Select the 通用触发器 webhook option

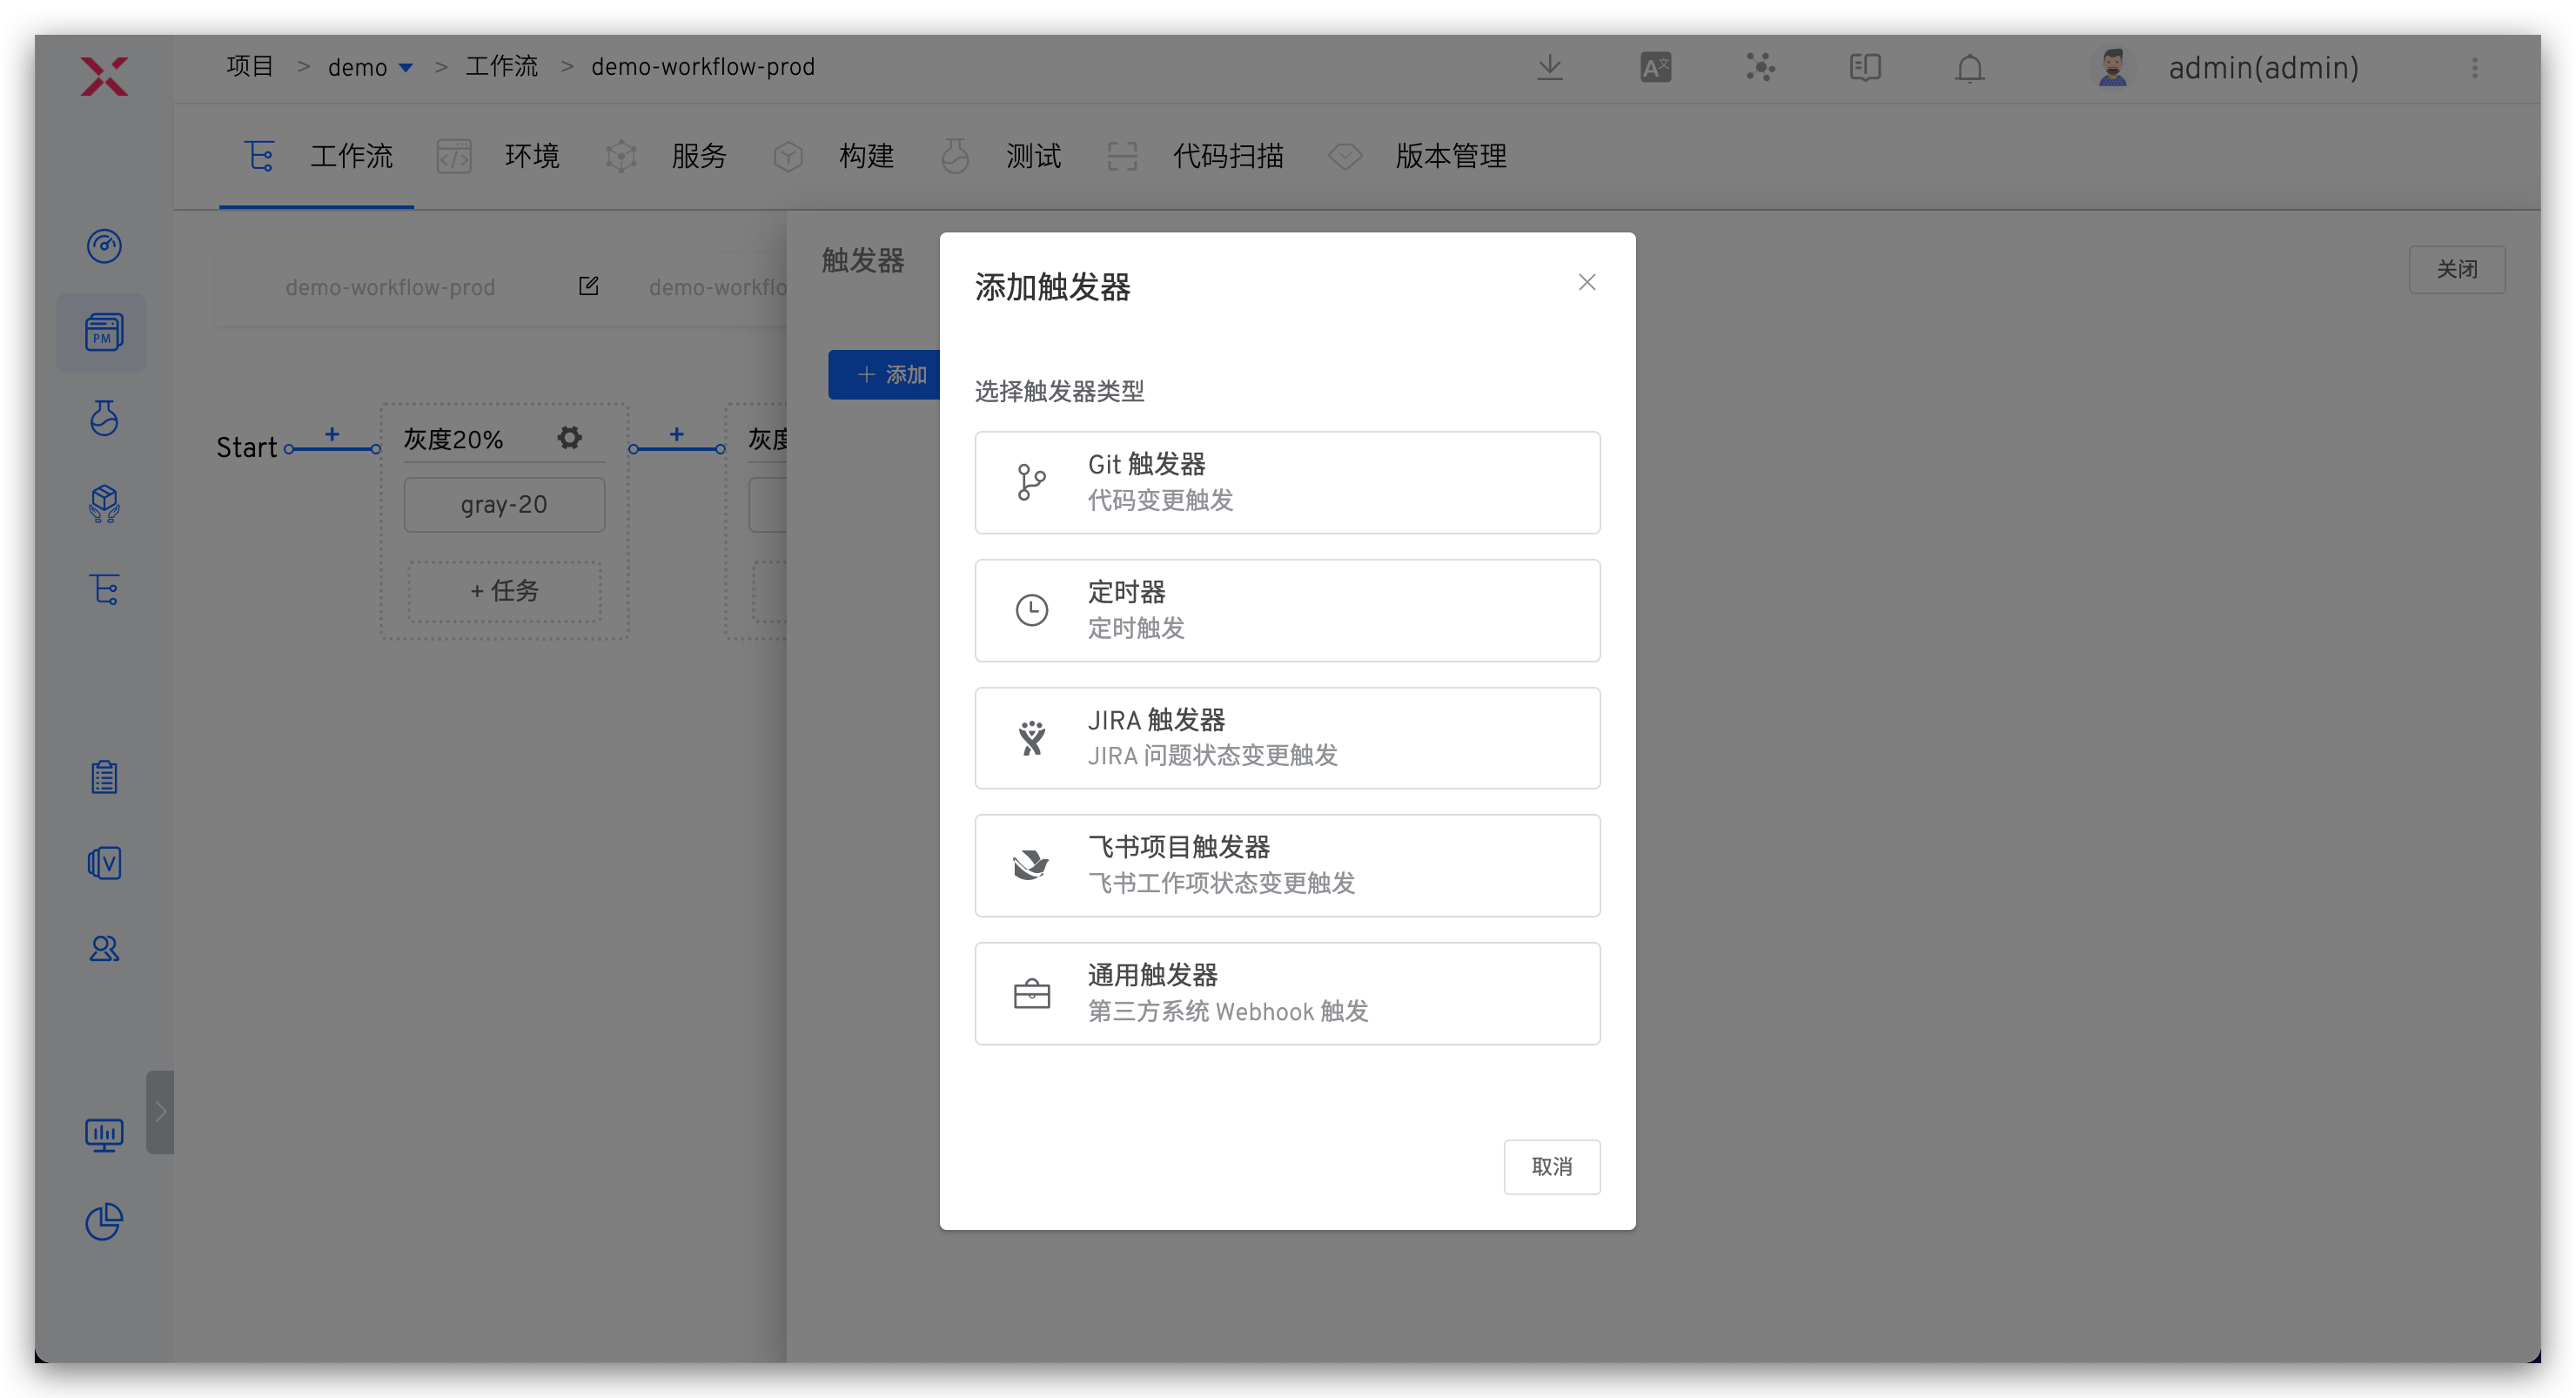point(1287,993)
